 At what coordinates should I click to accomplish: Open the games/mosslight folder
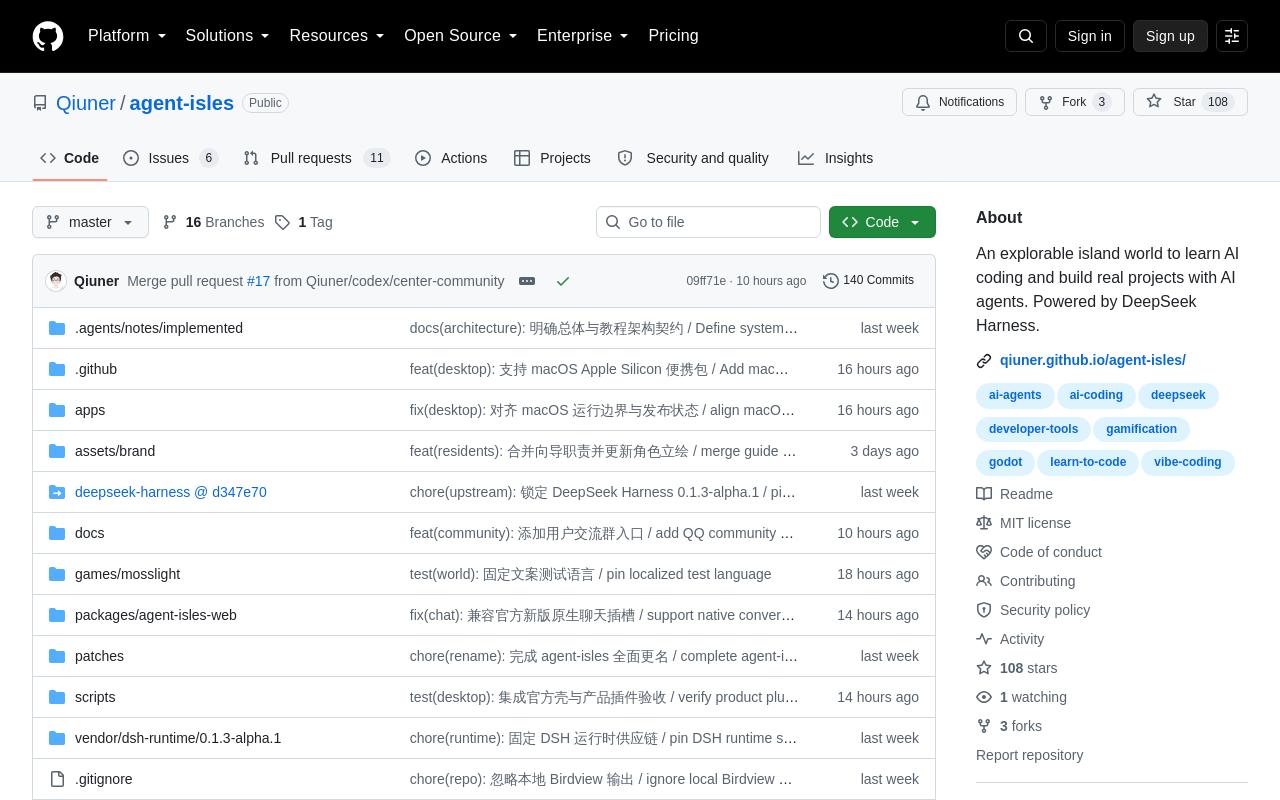point(127,574)
